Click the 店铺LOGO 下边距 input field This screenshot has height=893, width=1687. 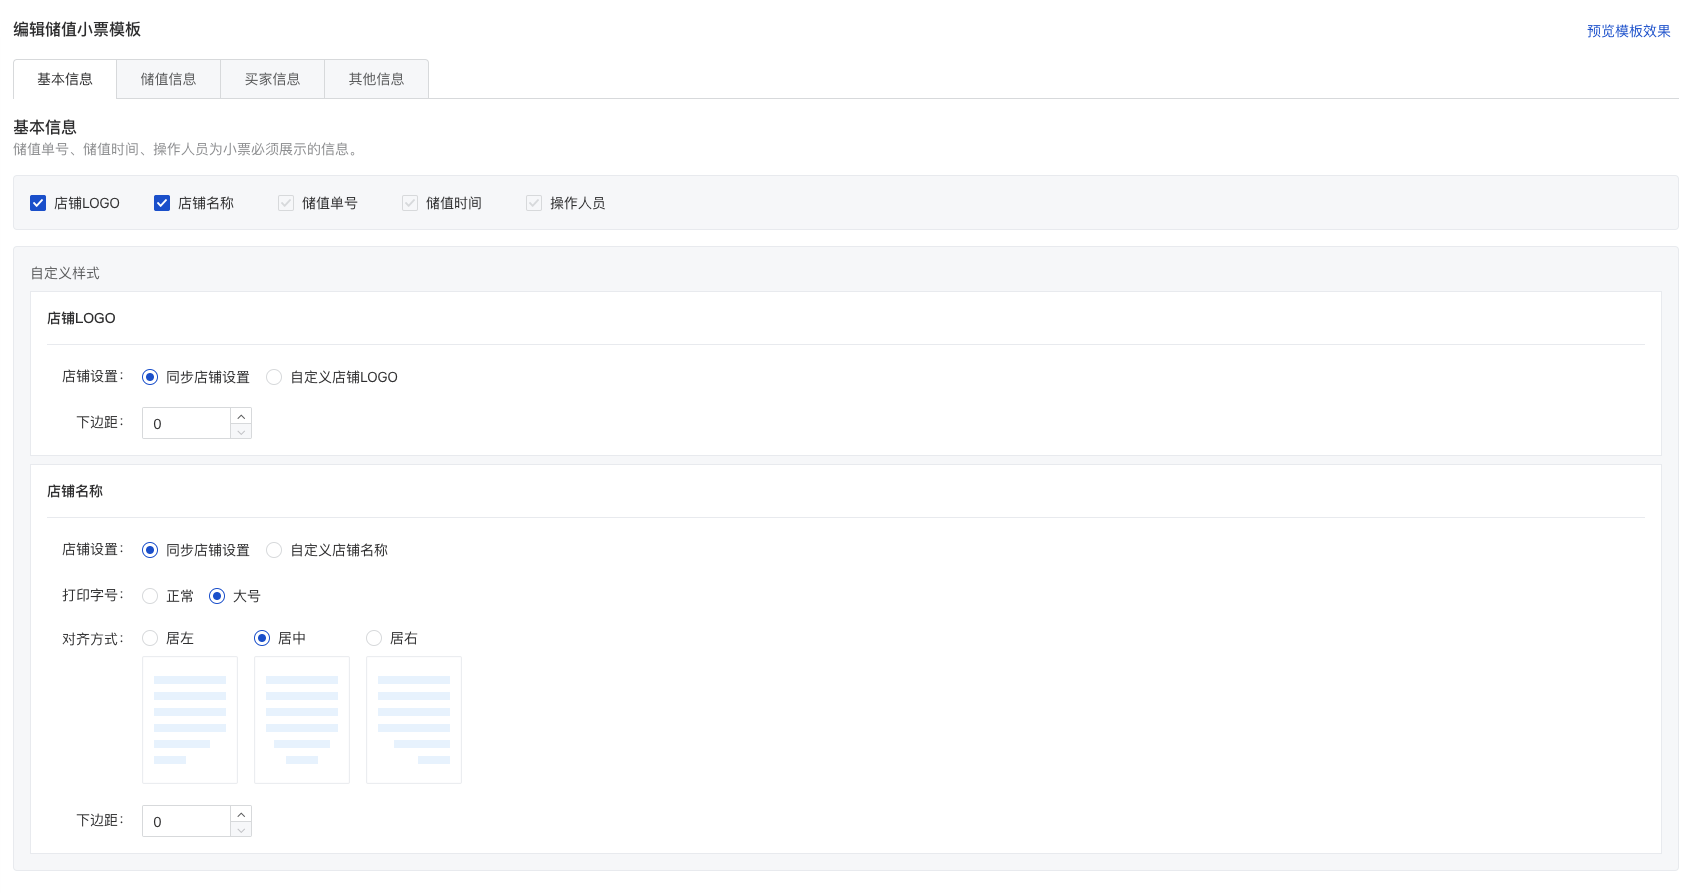(187, 423)
